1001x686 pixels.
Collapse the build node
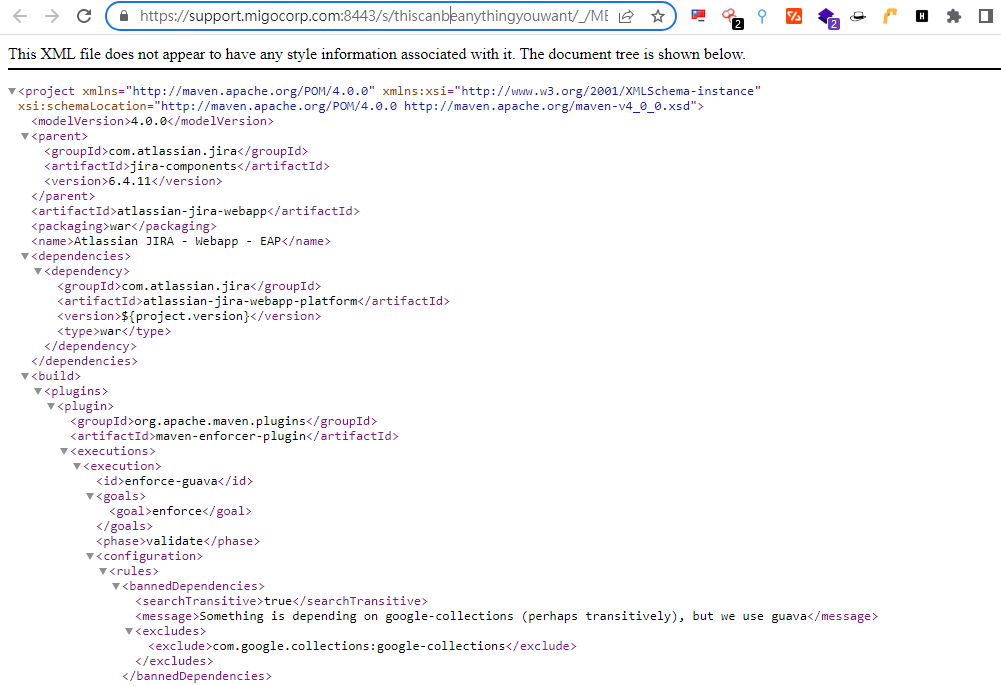coord(25,376)
